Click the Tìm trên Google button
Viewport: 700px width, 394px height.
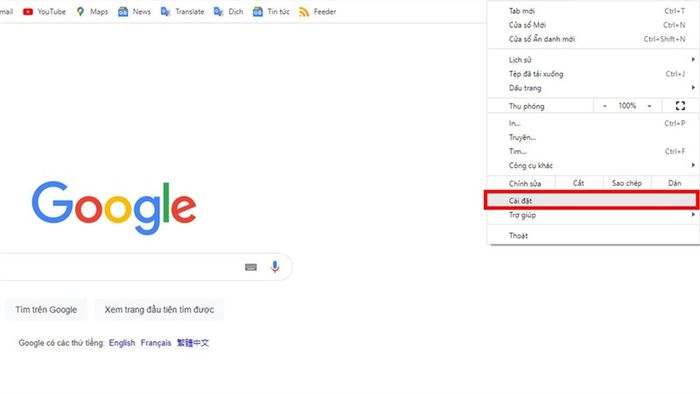click(46, 310)
